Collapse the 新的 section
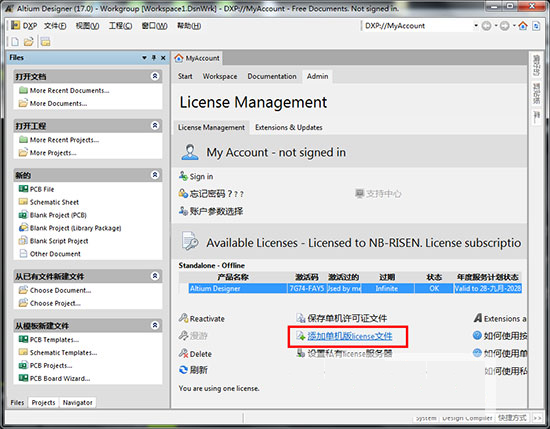 tap(155, 175)
